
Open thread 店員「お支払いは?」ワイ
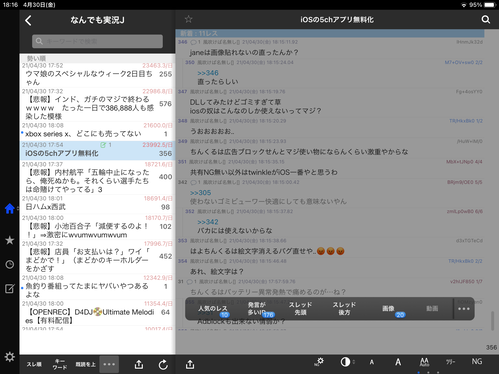[x=97, y=257]
